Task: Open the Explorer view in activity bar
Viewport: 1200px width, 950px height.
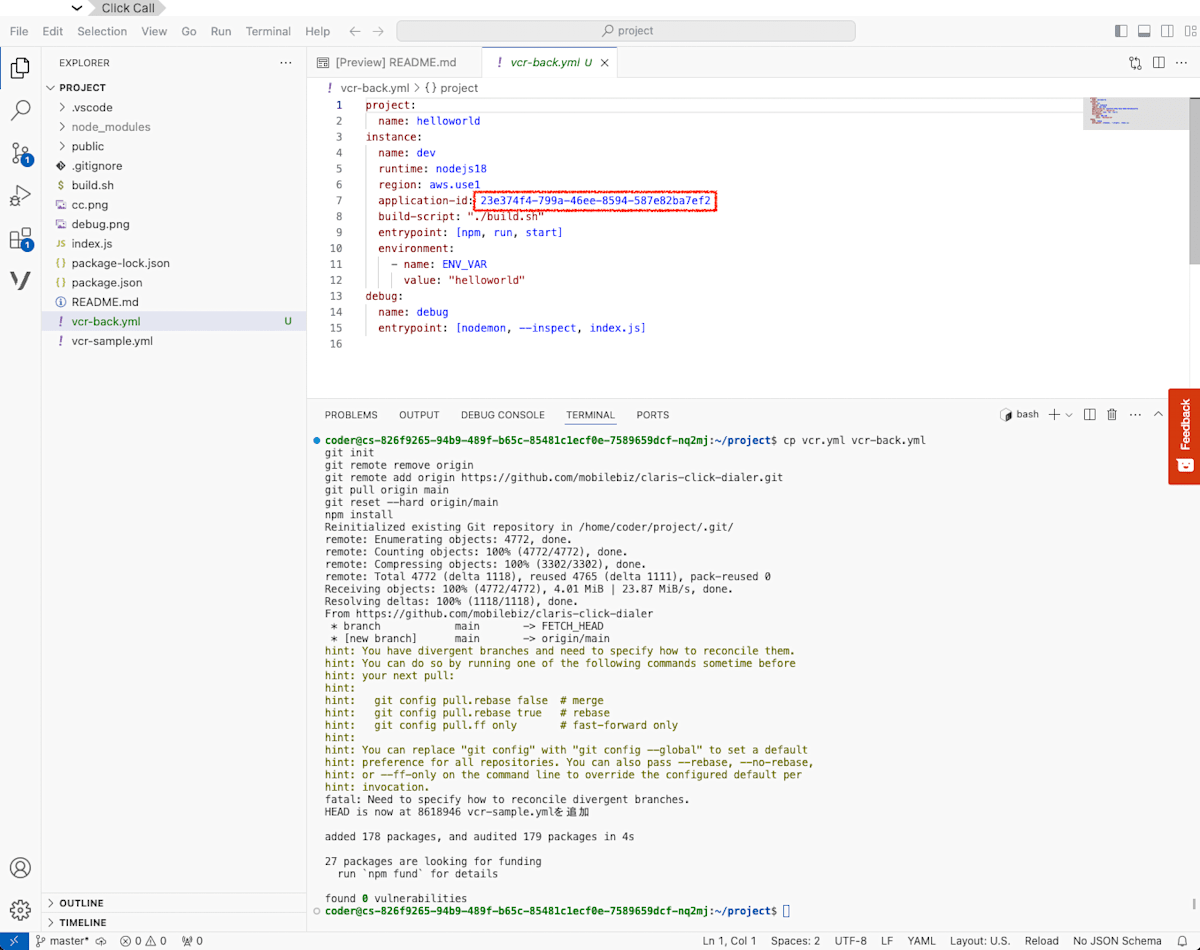Action: (20, 68)
